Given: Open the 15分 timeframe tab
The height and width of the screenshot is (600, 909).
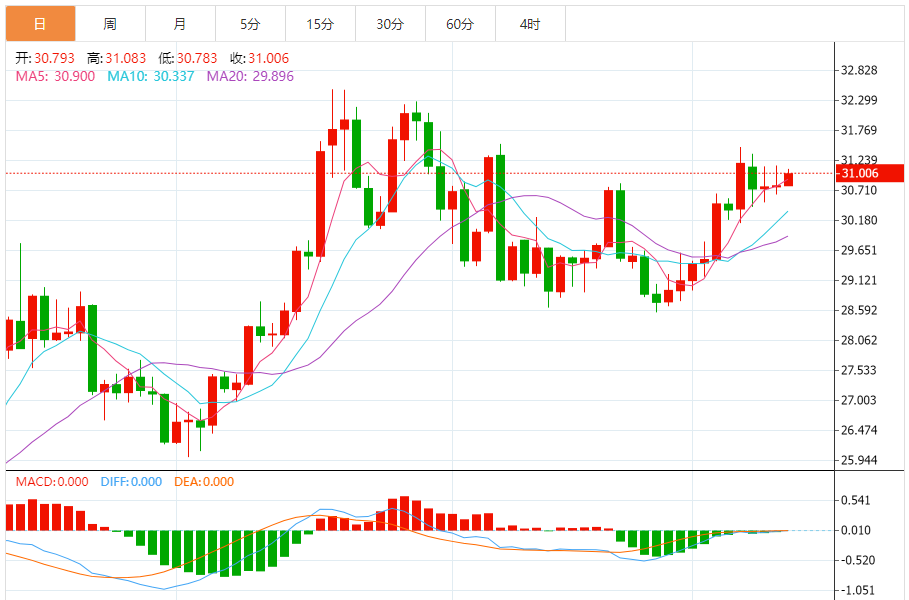Looking at the screenshot, I should pyautogui.click(x=321, y=24).
